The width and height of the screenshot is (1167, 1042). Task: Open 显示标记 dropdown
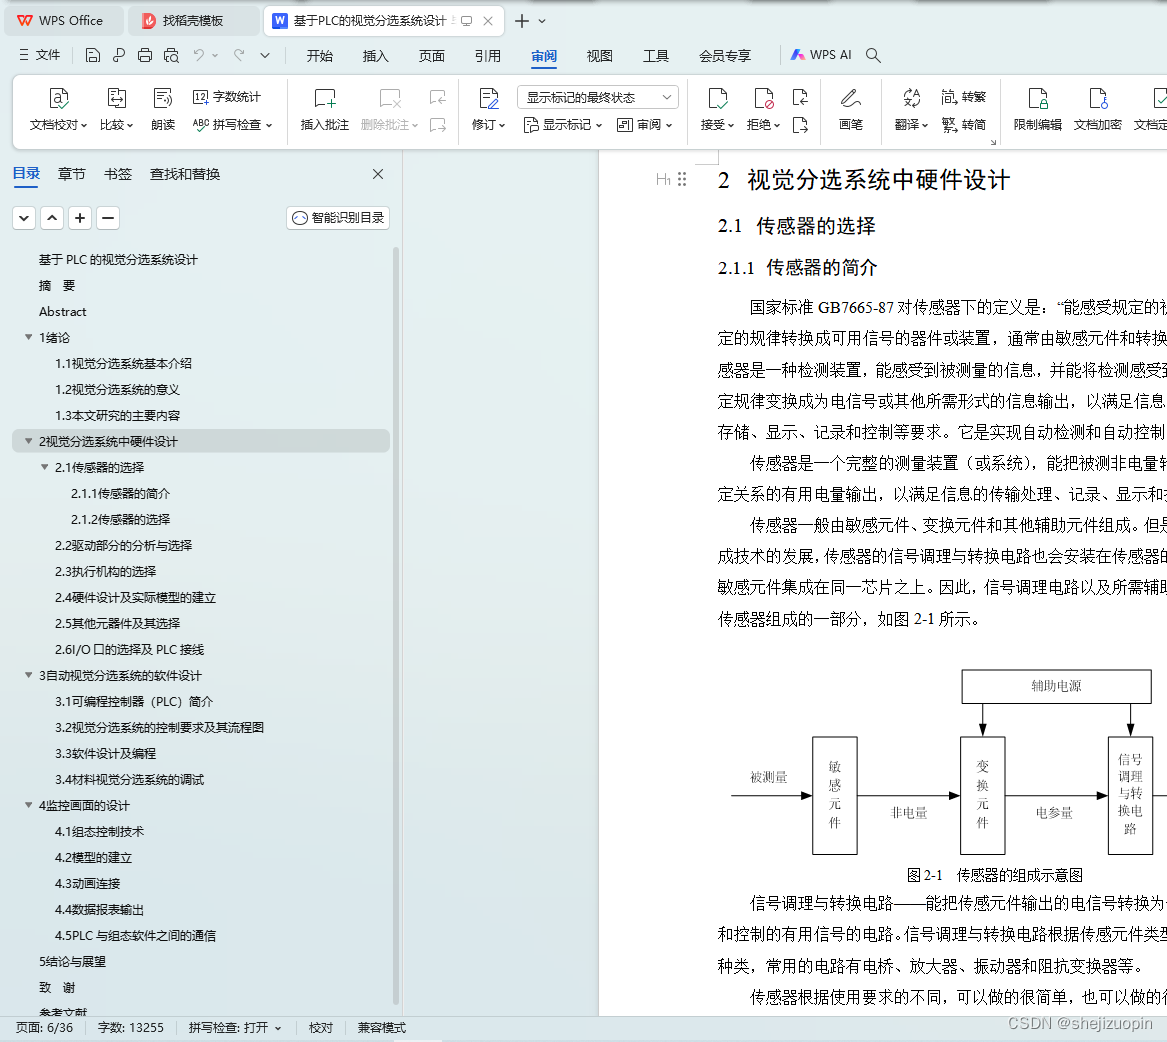pos(563,125)
